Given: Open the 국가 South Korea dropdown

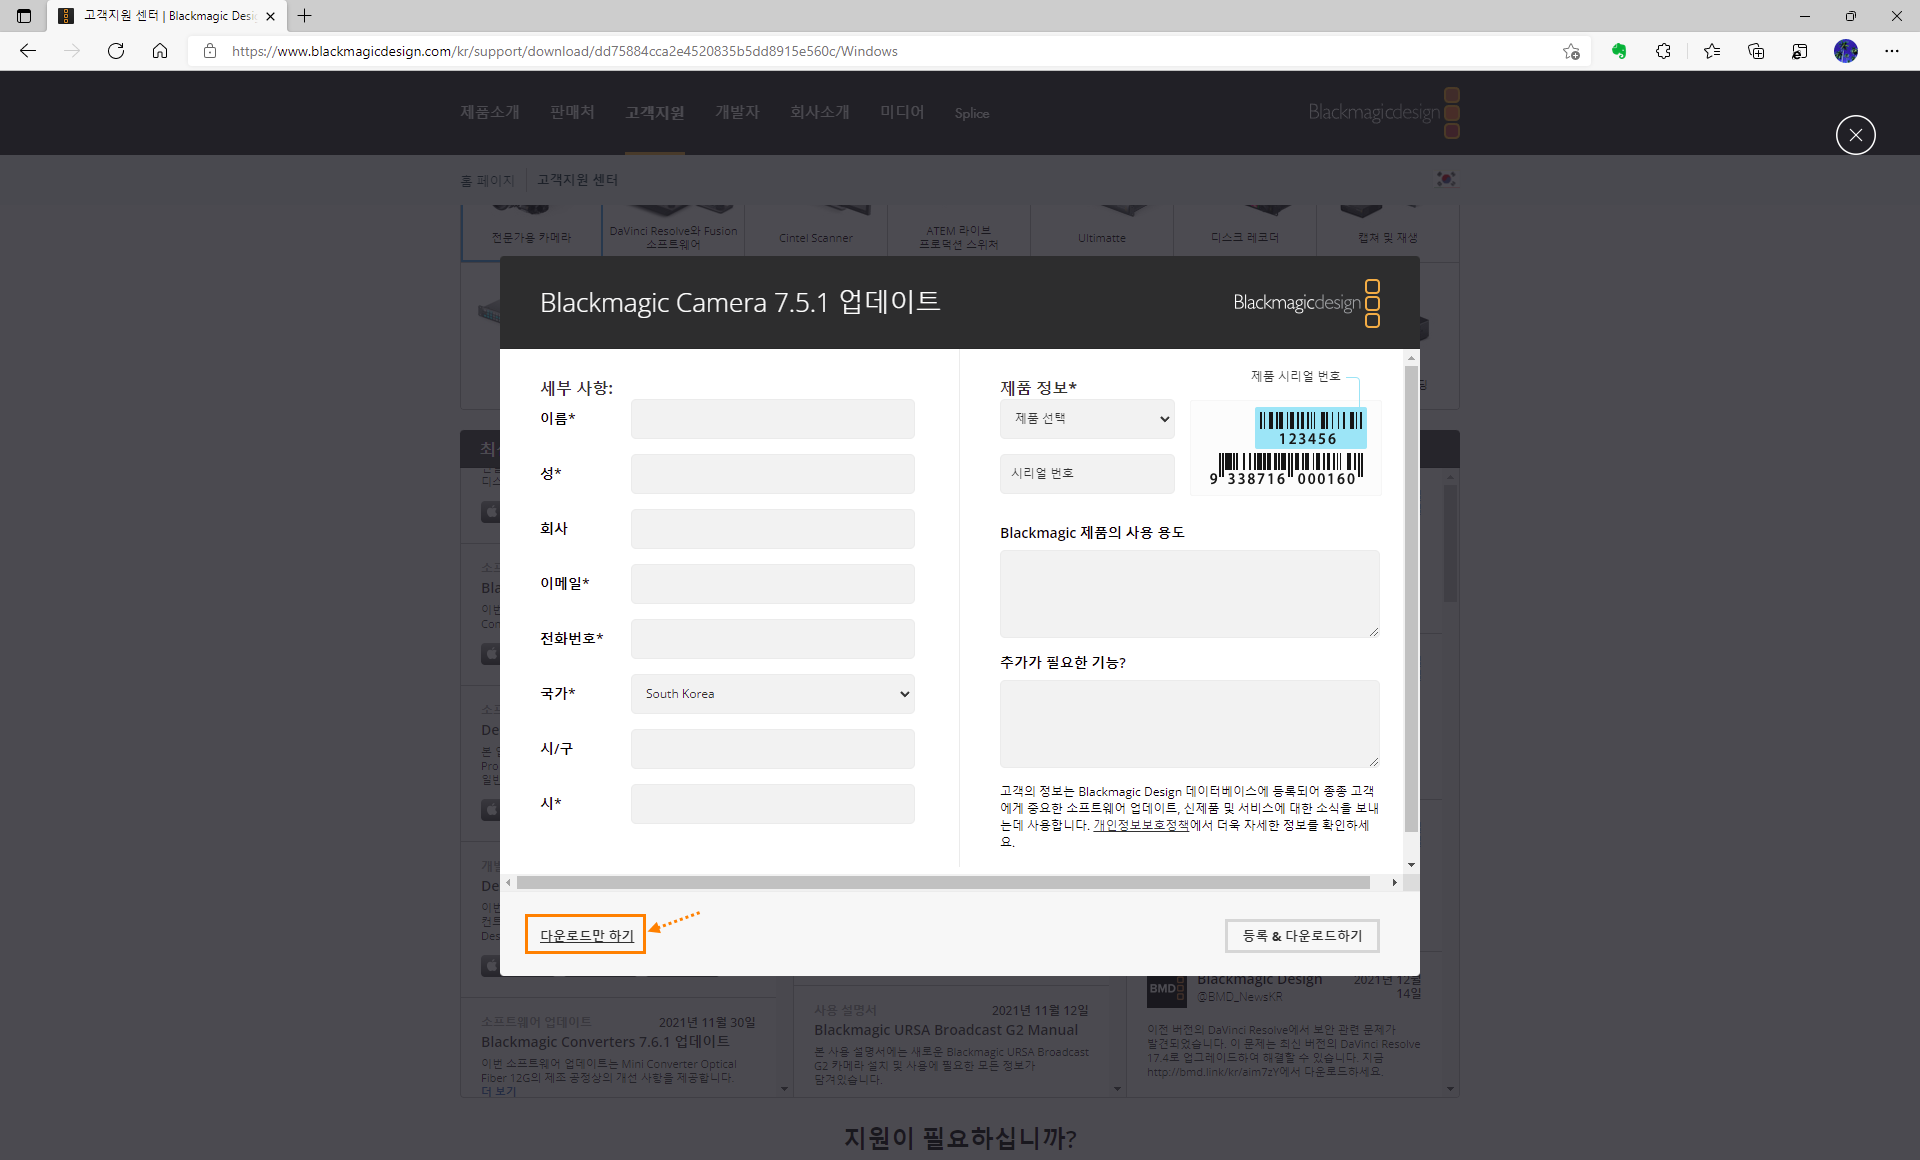Looking at the screenshot, I should [x=773, y=694].
